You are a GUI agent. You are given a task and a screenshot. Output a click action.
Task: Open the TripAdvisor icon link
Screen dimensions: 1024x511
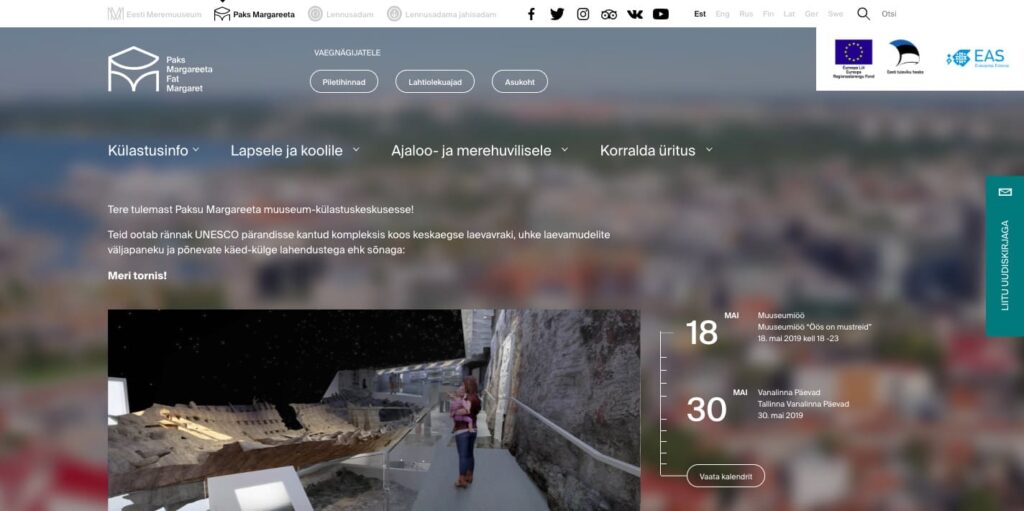[x=609, y=14]
